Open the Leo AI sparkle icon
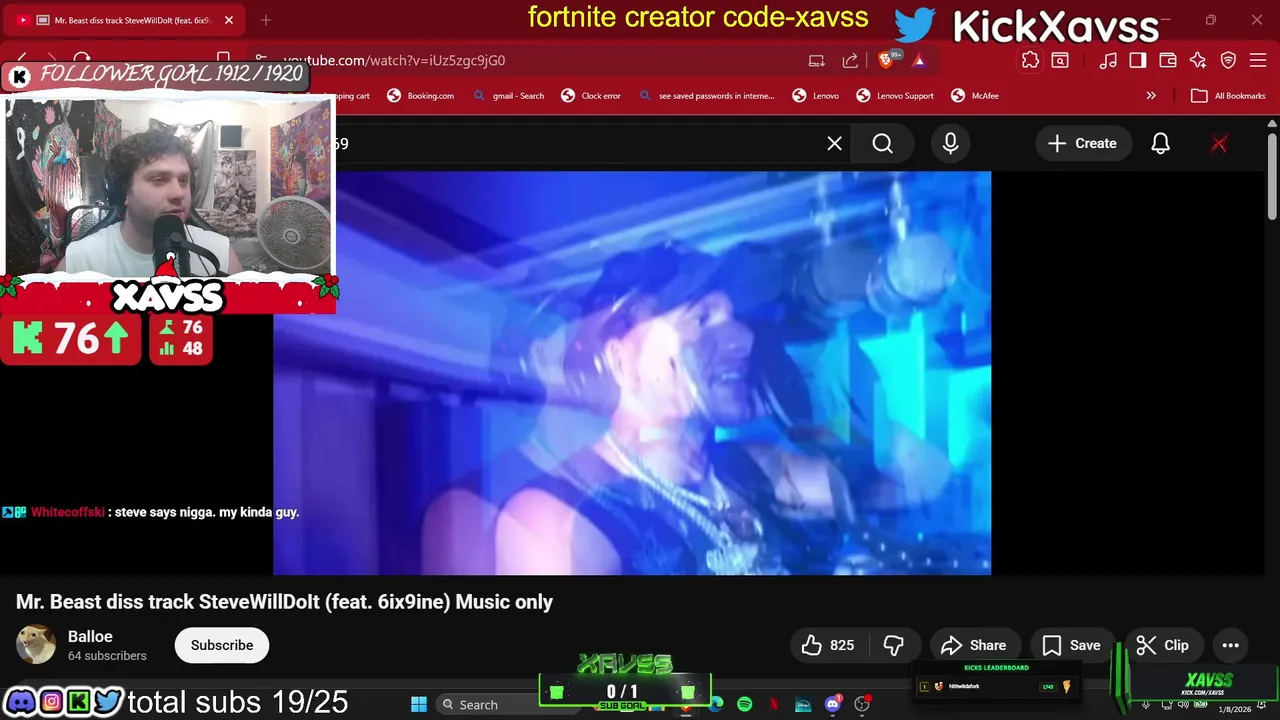This screenshot has width=1280, height=720. click(1198, 61)
